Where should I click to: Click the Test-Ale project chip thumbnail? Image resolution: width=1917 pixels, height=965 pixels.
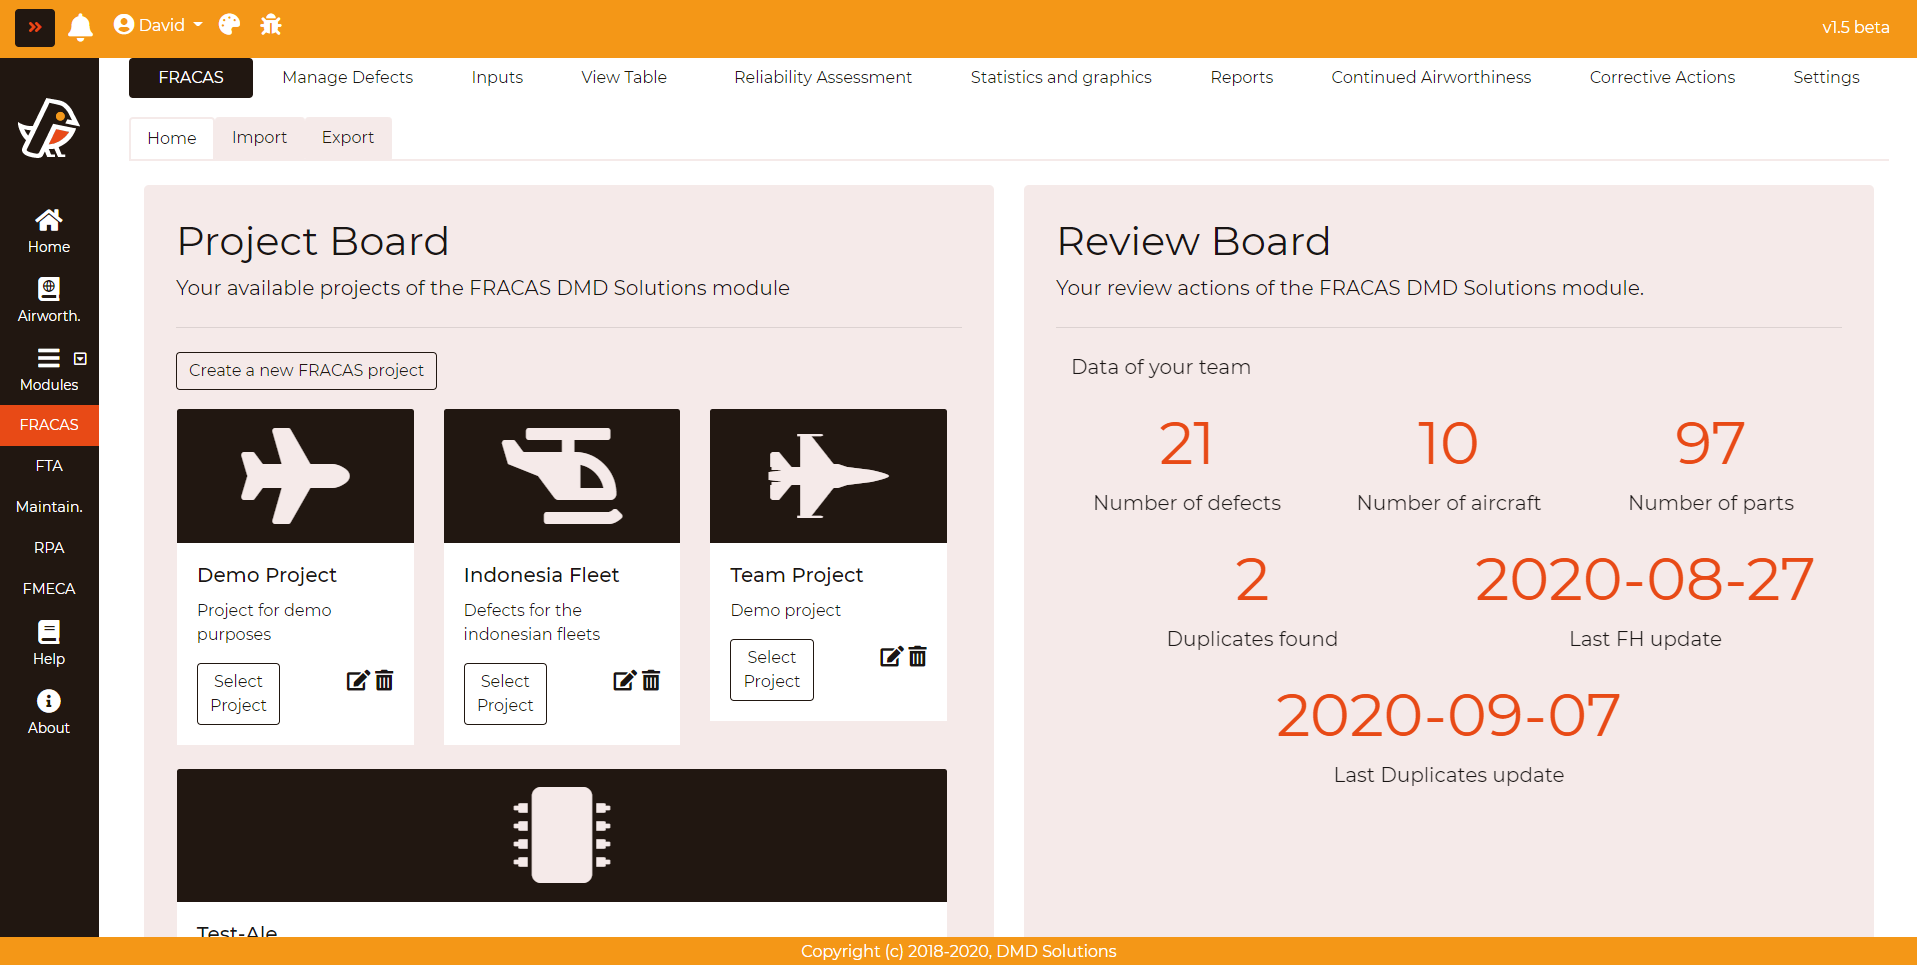pos(561,835)
